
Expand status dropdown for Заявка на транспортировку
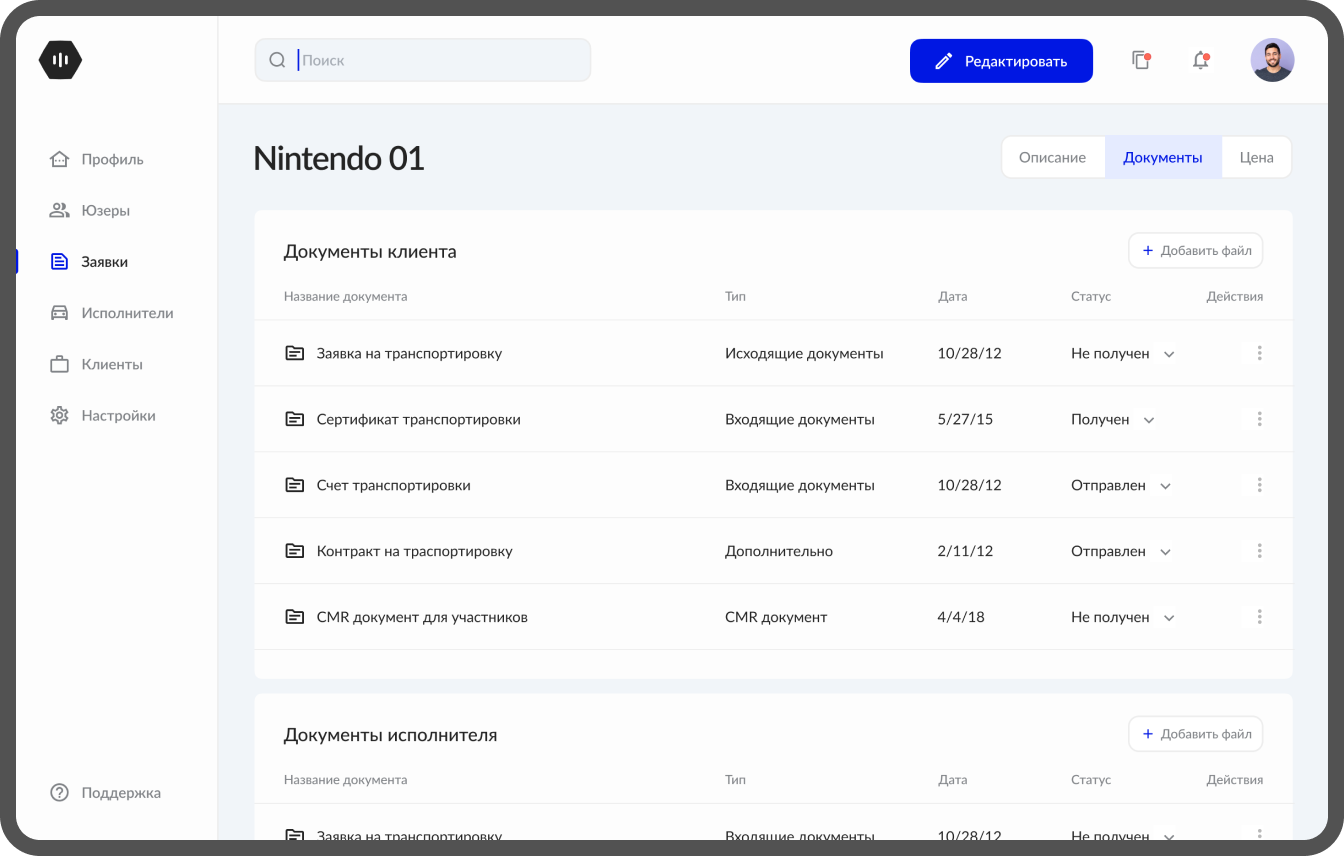1169,354
